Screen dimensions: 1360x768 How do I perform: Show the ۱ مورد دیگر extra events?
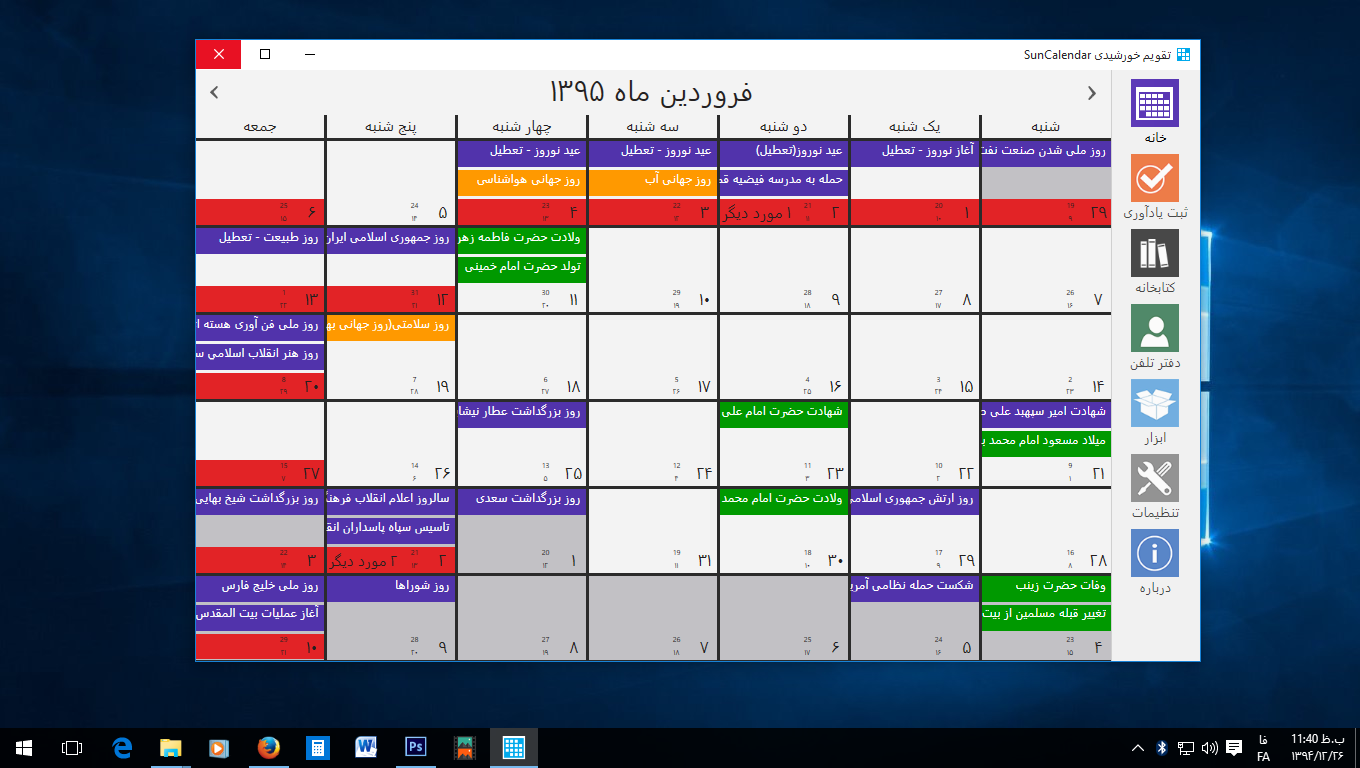[x=759, y=212]
